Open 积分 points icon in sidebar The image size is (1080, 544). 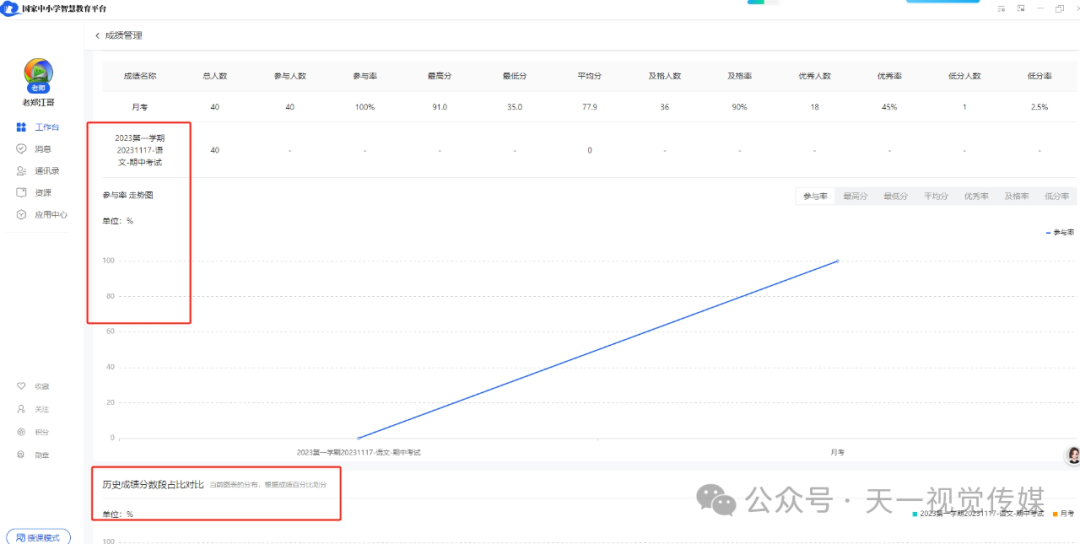point(22,432)
